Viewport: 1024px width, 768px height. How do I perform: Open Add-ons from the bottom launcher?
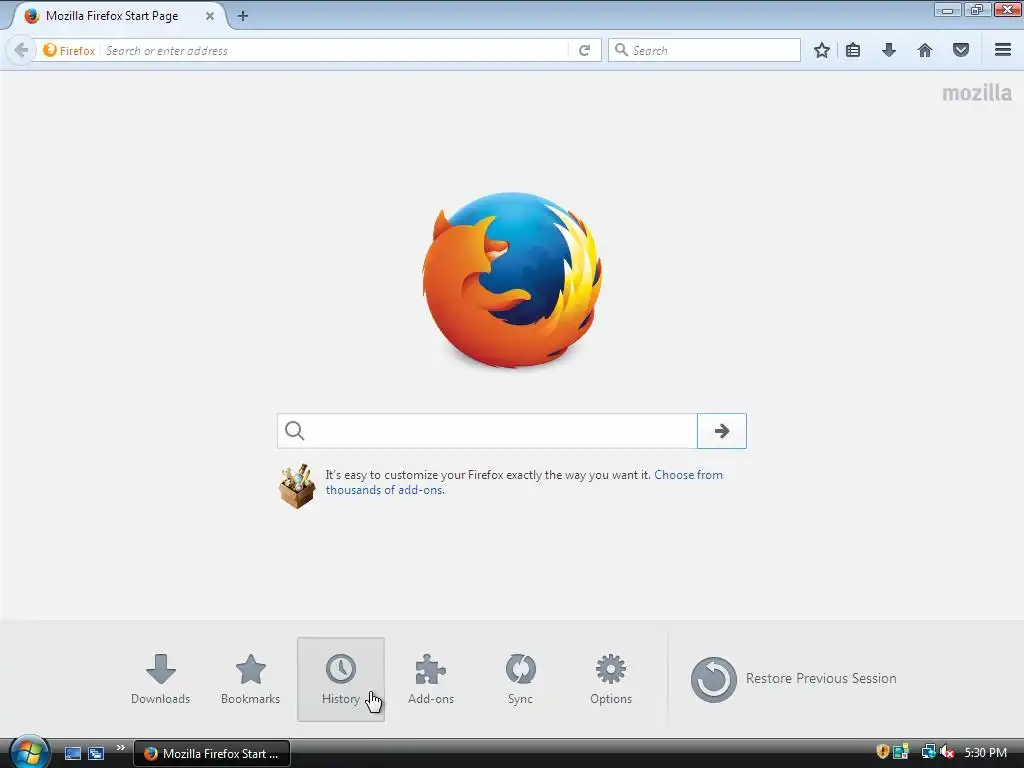pyautogui.click(x=431, y=679)
